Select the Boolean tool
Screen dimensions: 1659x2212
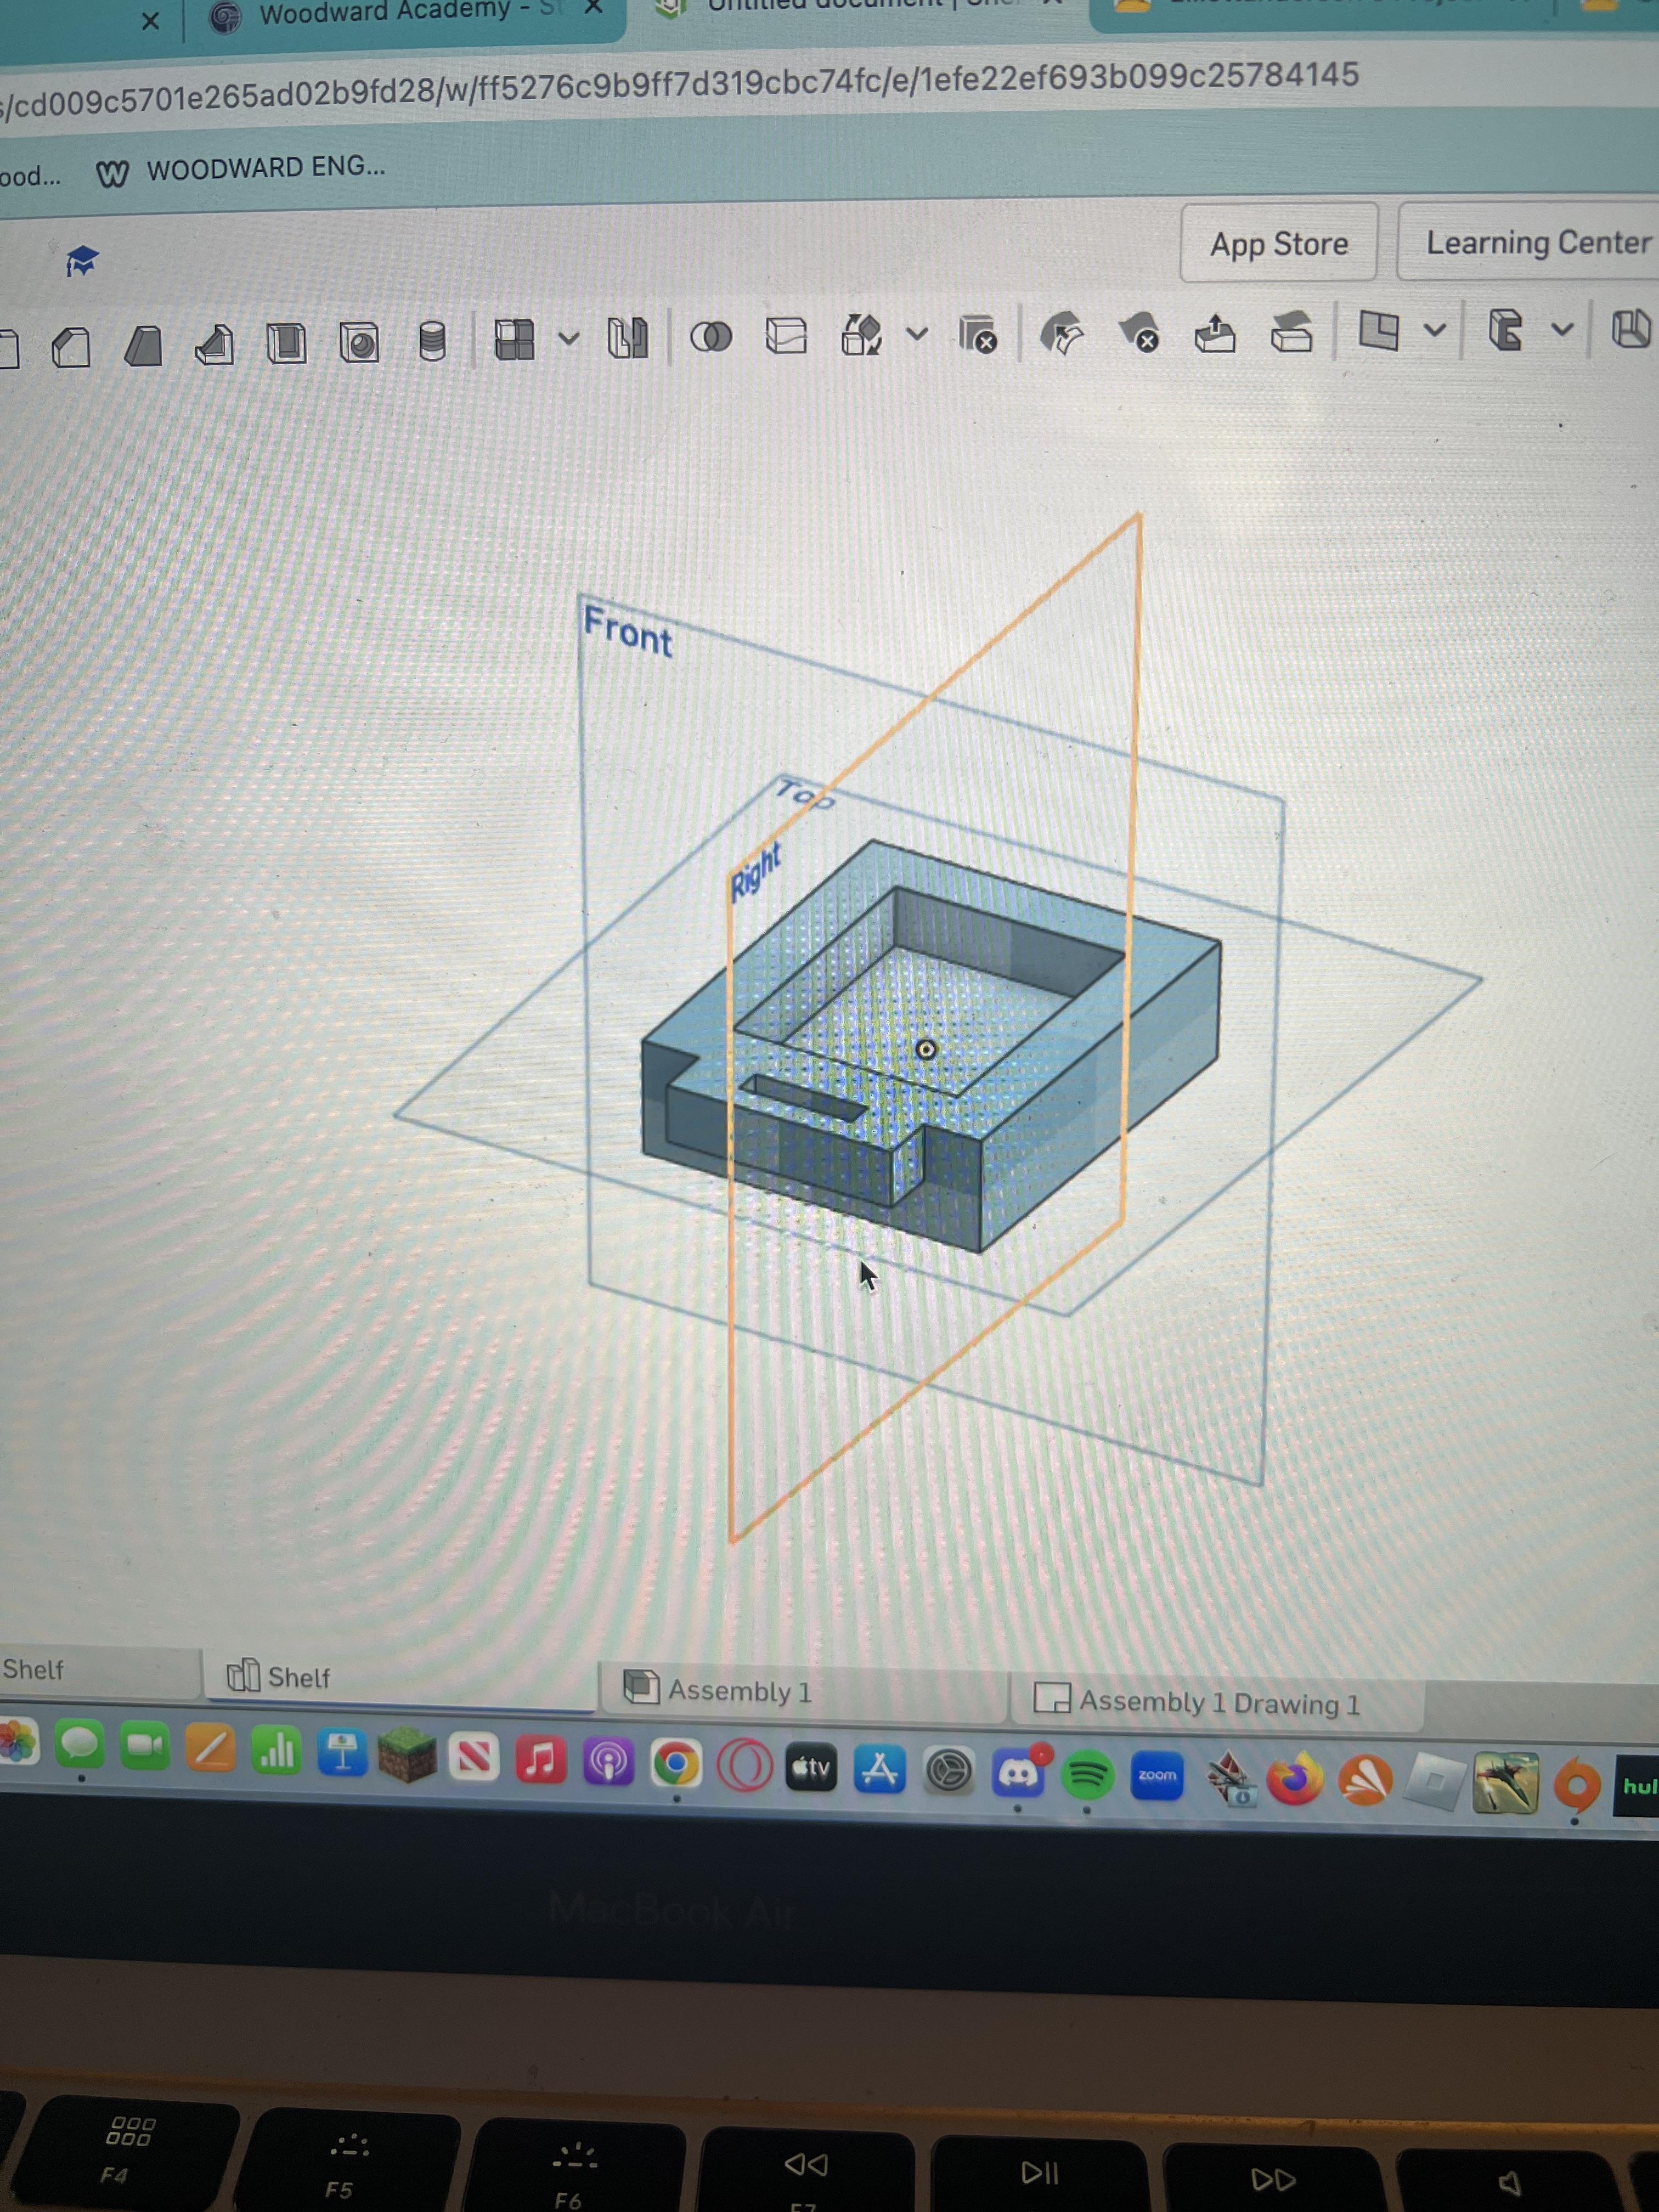pyautogui.click(x=711, y=337)
